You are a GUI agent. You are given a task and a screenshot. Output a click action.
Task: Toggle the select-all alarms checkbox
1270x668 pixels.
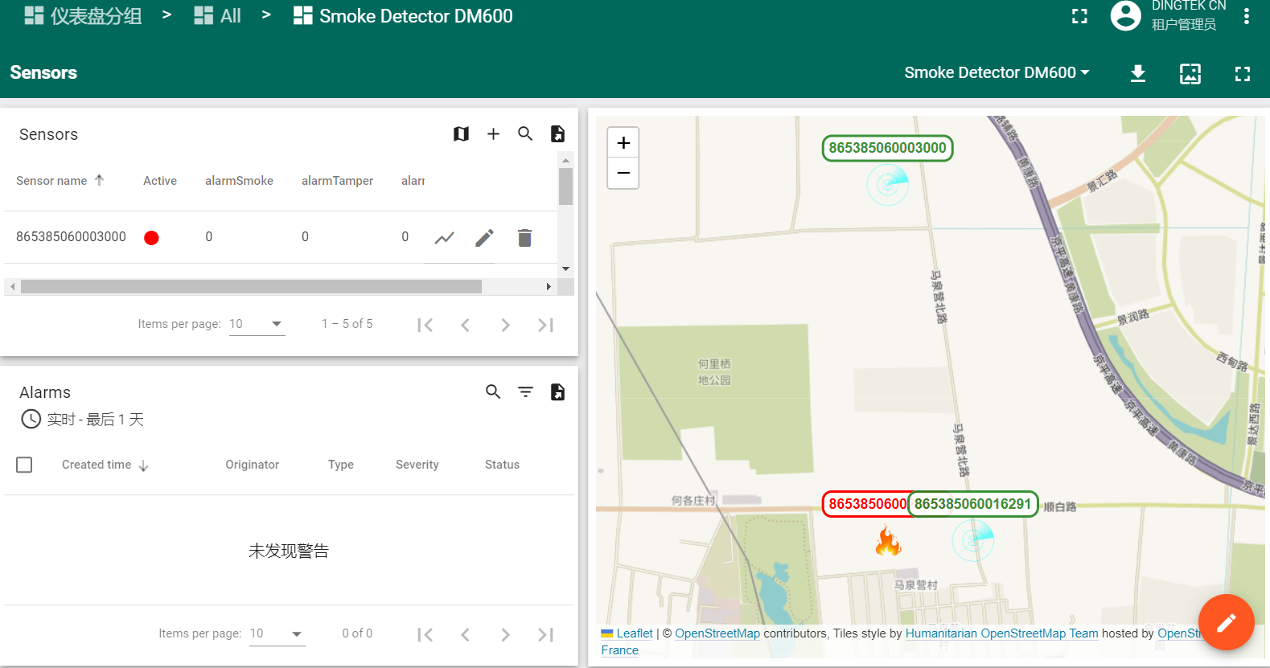(25, 465)
